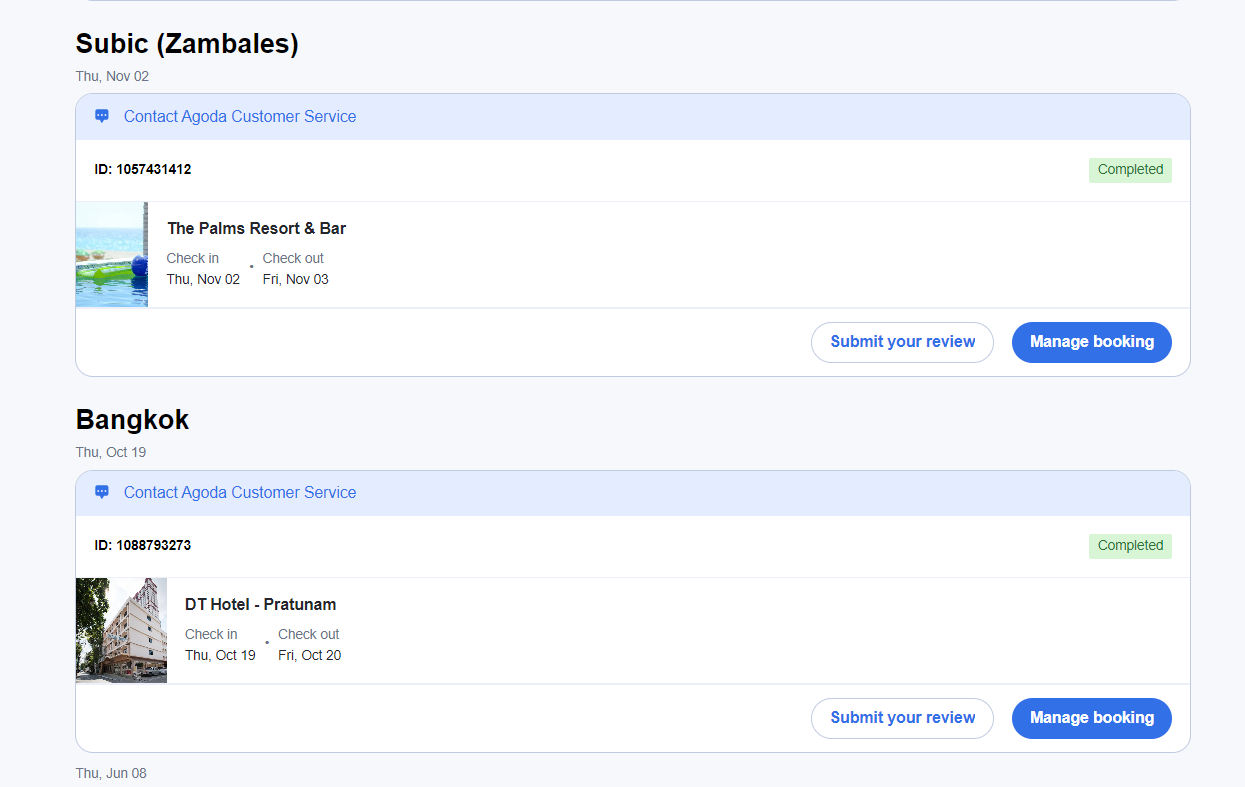Manage booking for The Palms Resort & Bar
The image size is (1245, 787).
click(x=1091, y=342)
